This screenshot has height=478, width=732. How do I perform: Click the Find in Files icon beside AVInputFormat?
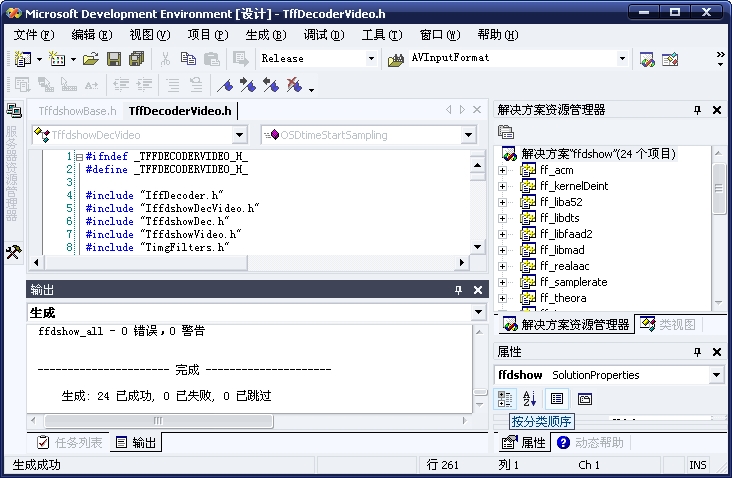click(395, 60)
